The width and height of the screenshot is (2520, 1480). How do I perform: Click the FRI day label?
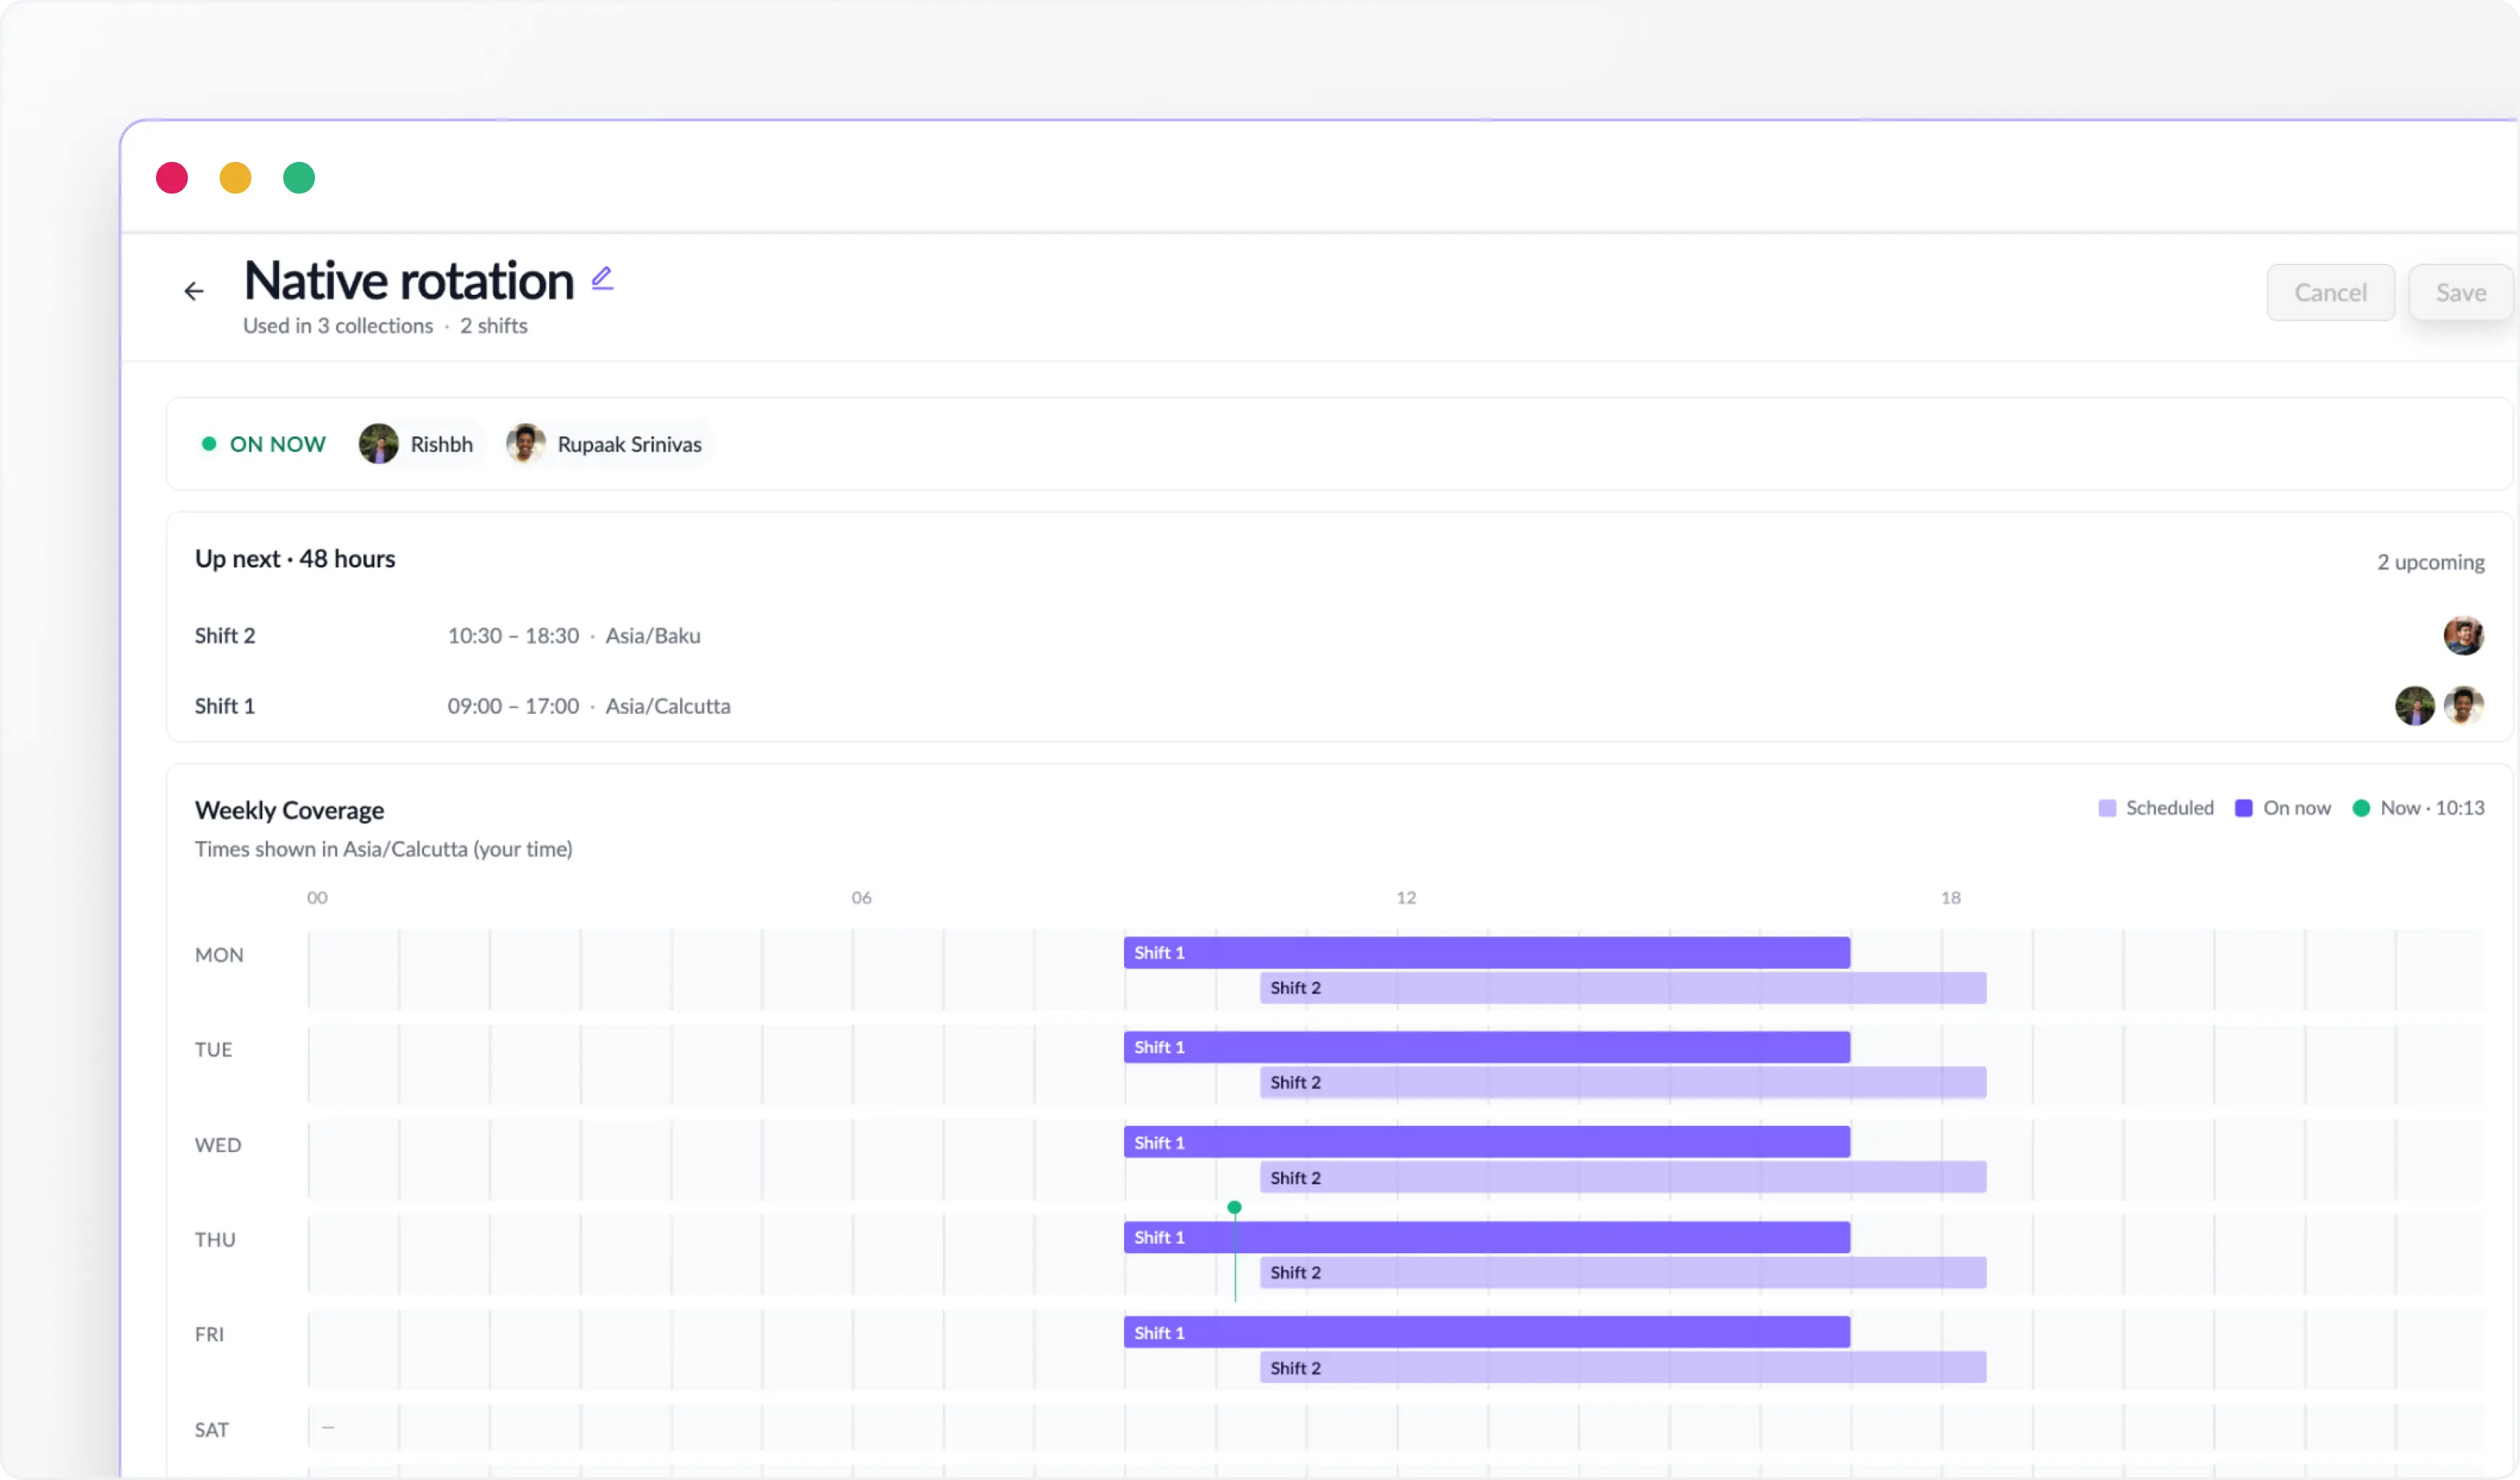209,1335
